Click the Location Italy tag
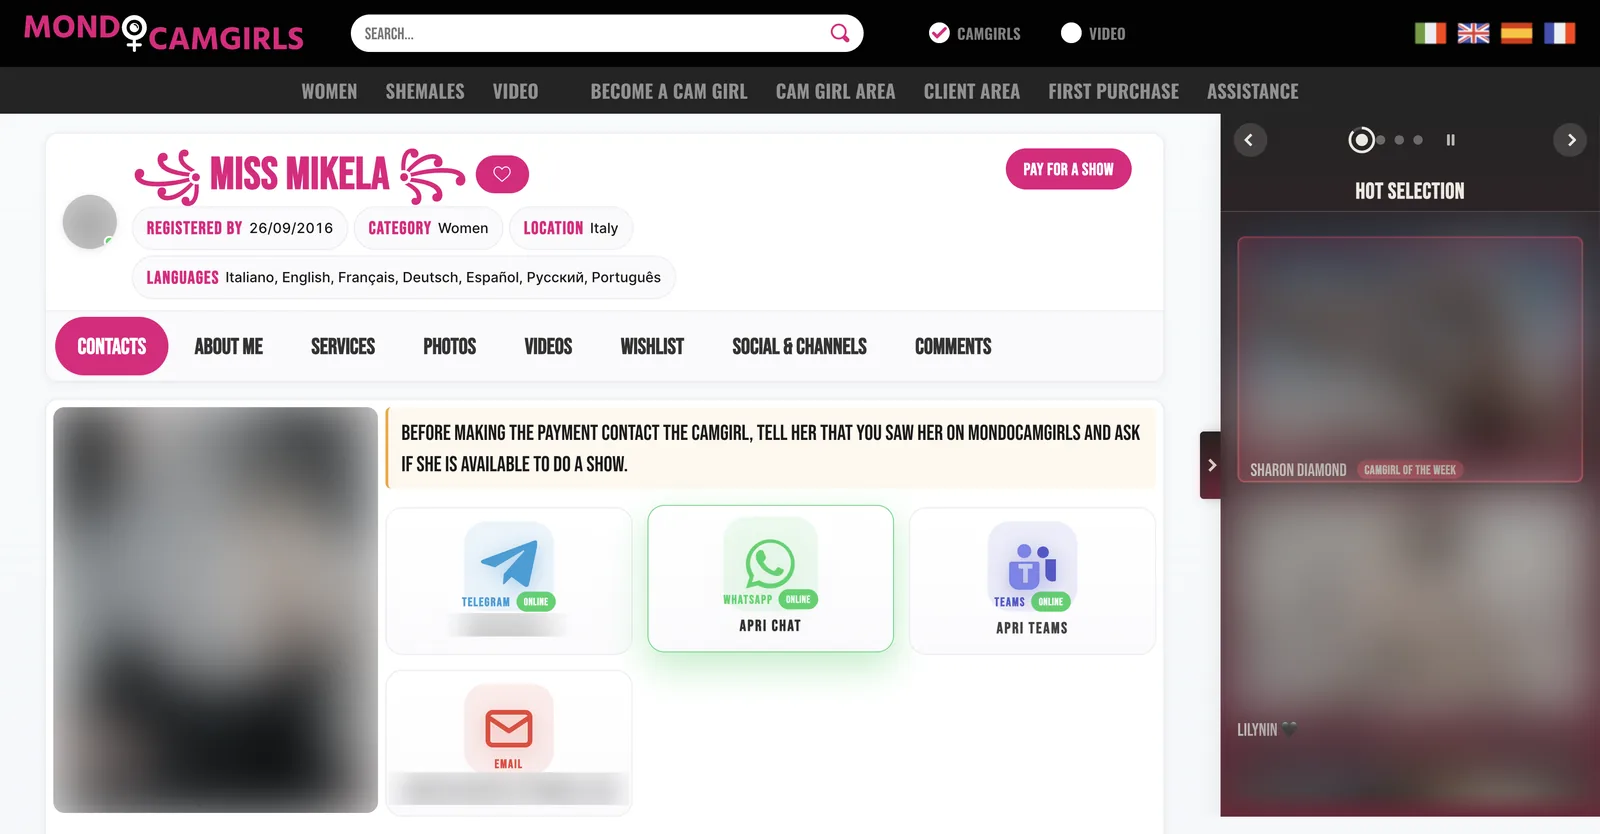1600x834 pixels. click(571, 228)
